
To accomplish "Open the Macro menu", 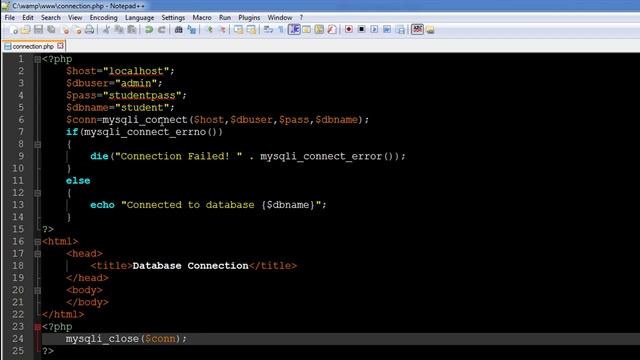I will tap(202, 18).
